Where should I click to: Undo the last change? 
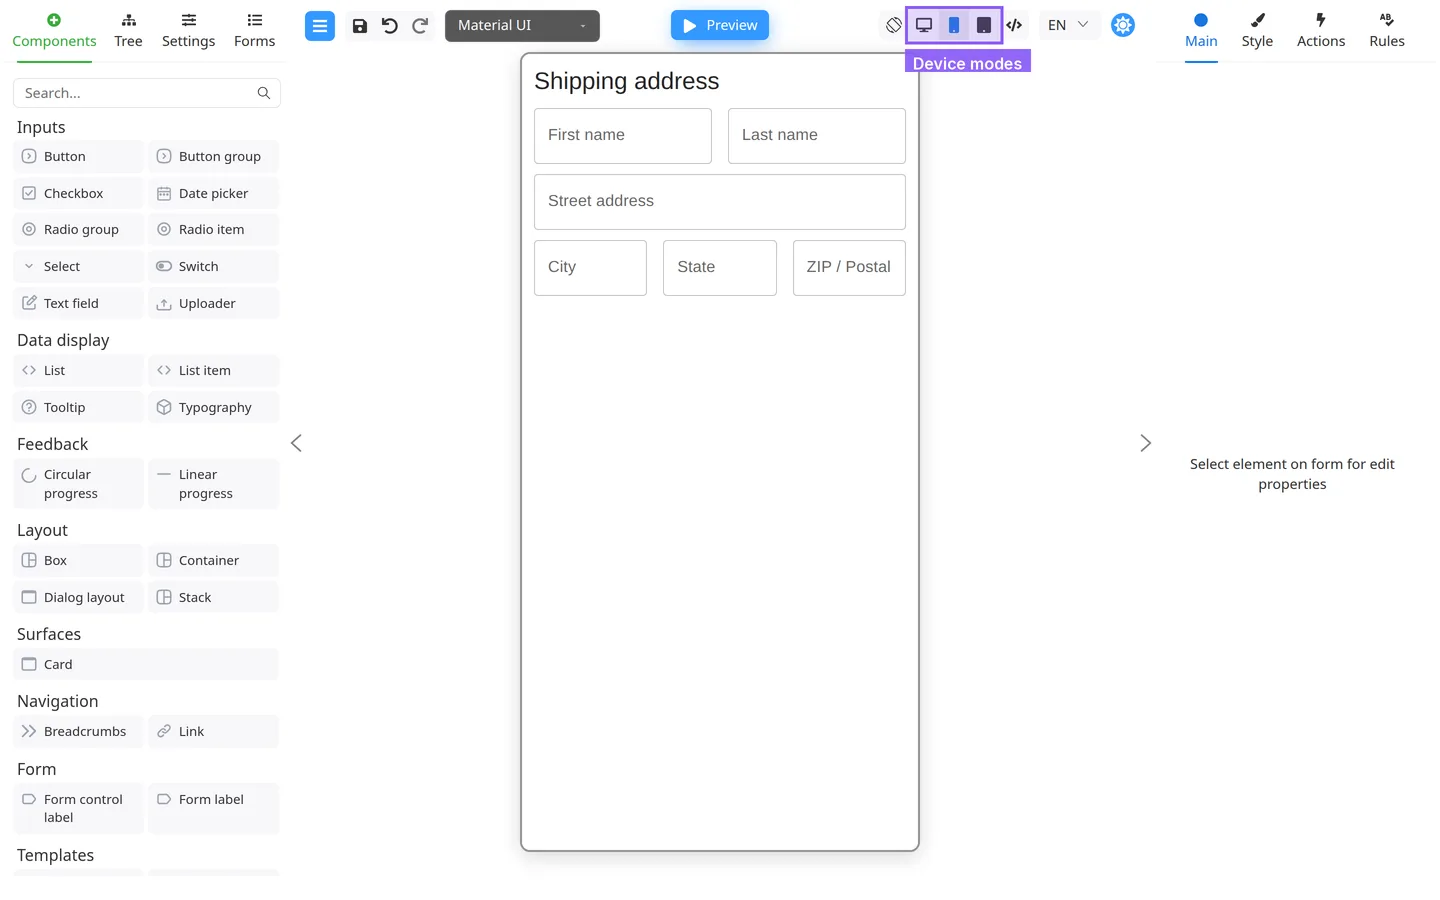pyautogui.click(x=390, y=26)
